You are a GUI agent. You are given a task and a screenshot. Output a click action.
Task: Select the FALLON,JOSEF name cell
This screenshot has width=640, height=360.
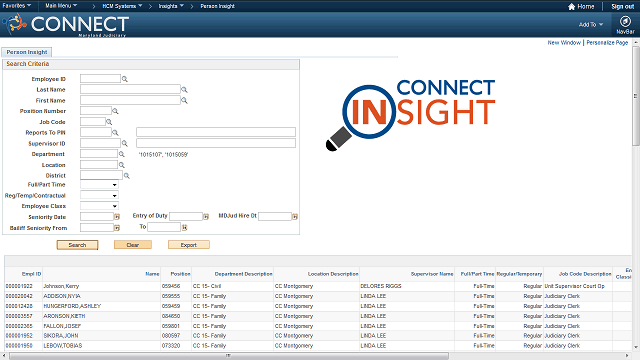coord(62,326)
